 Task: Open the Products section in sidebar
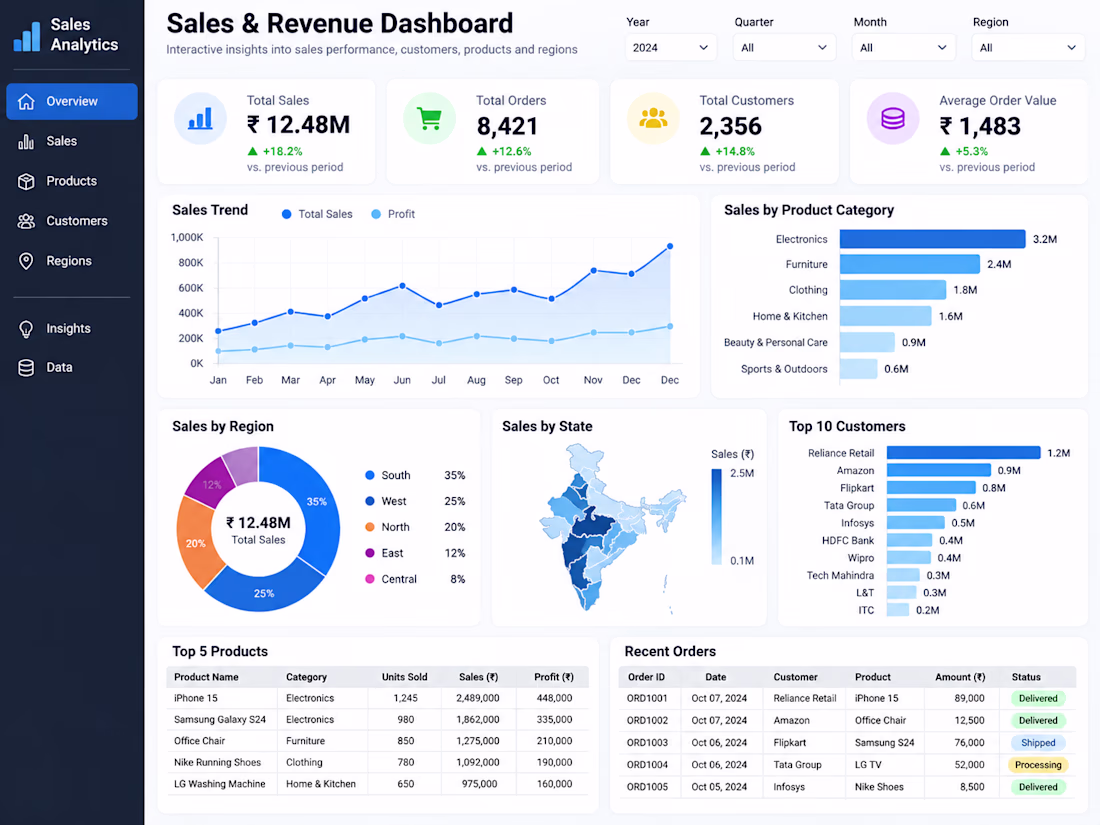tap(72, 182)
